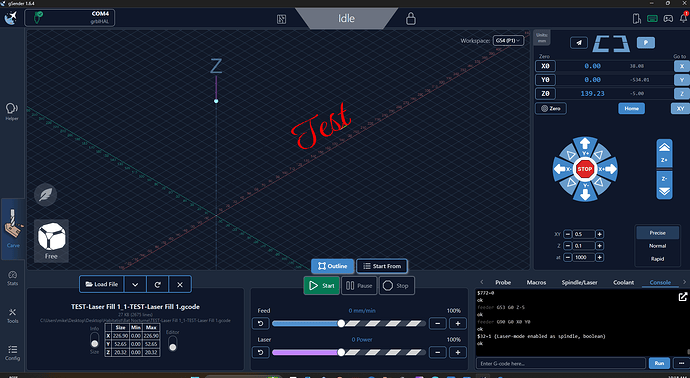
Task: Close the loaded gcode file
Action: [180, 284]
